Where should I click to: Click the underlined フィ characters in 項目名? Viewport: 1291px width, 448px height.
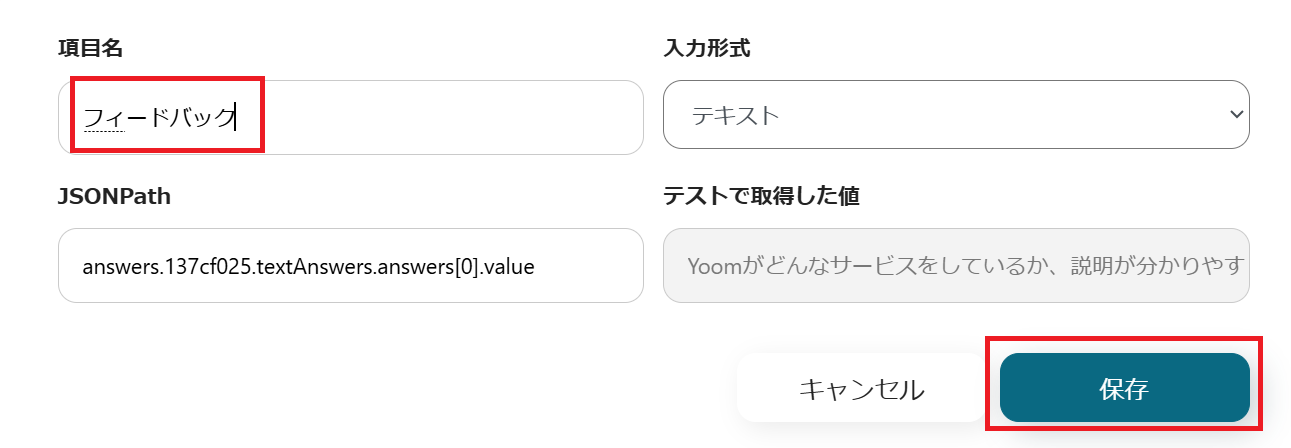[103, 118]
